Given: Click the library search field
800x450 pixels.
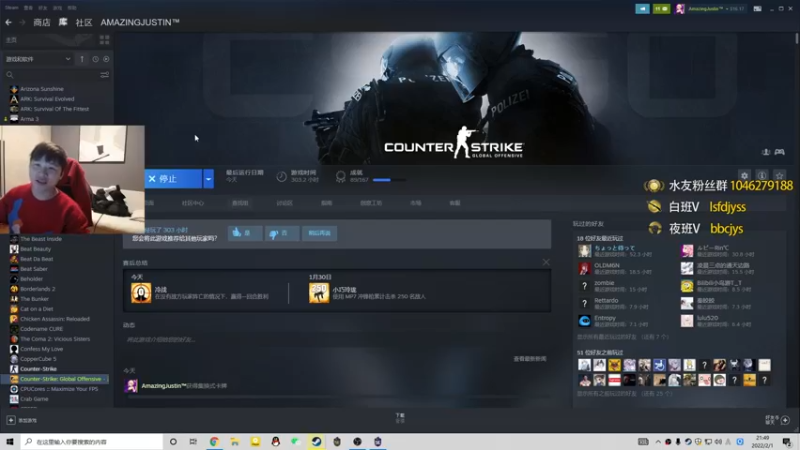Looking at the screenshot, I should [x=51, y=75].
